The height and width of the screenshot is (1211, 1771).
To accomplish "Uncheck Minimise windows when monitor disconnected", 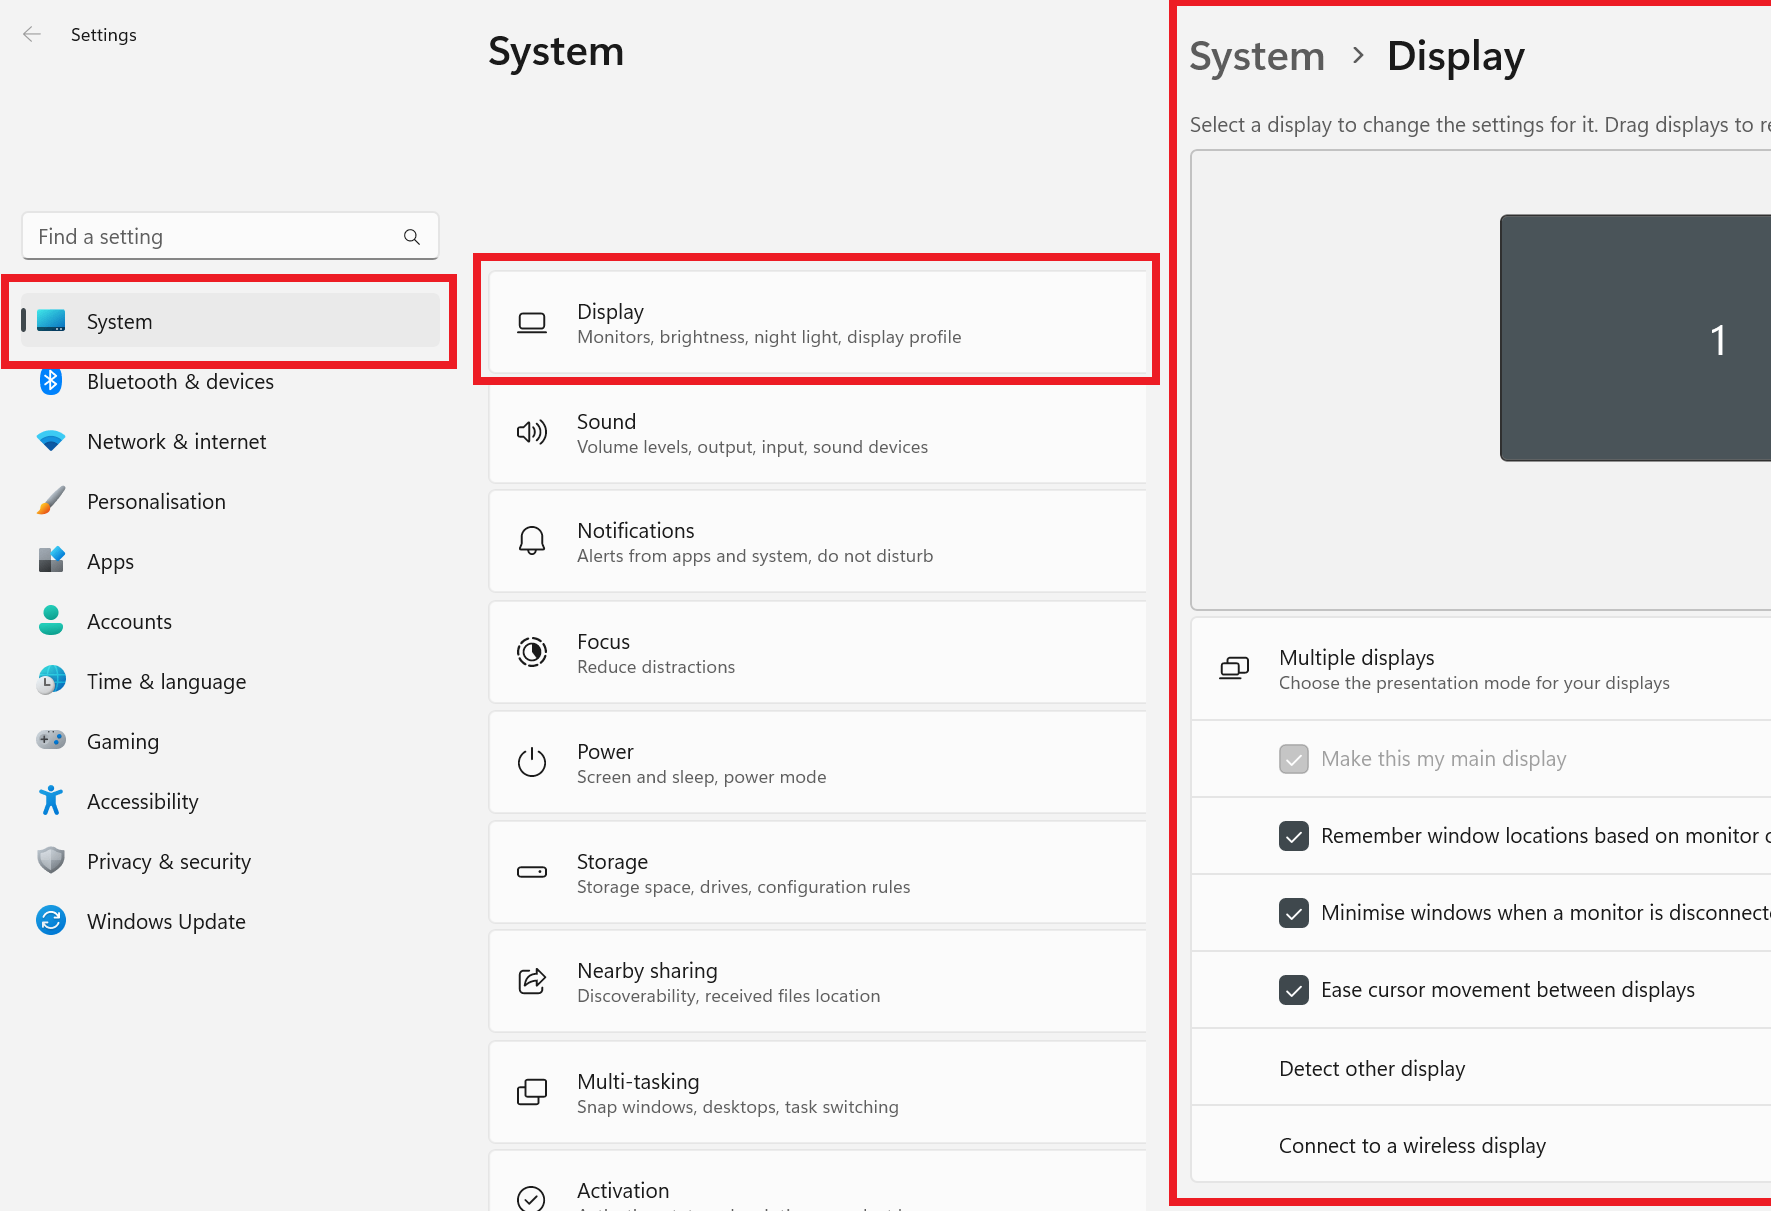I will pyautogui.click(x=1293, y=913).
